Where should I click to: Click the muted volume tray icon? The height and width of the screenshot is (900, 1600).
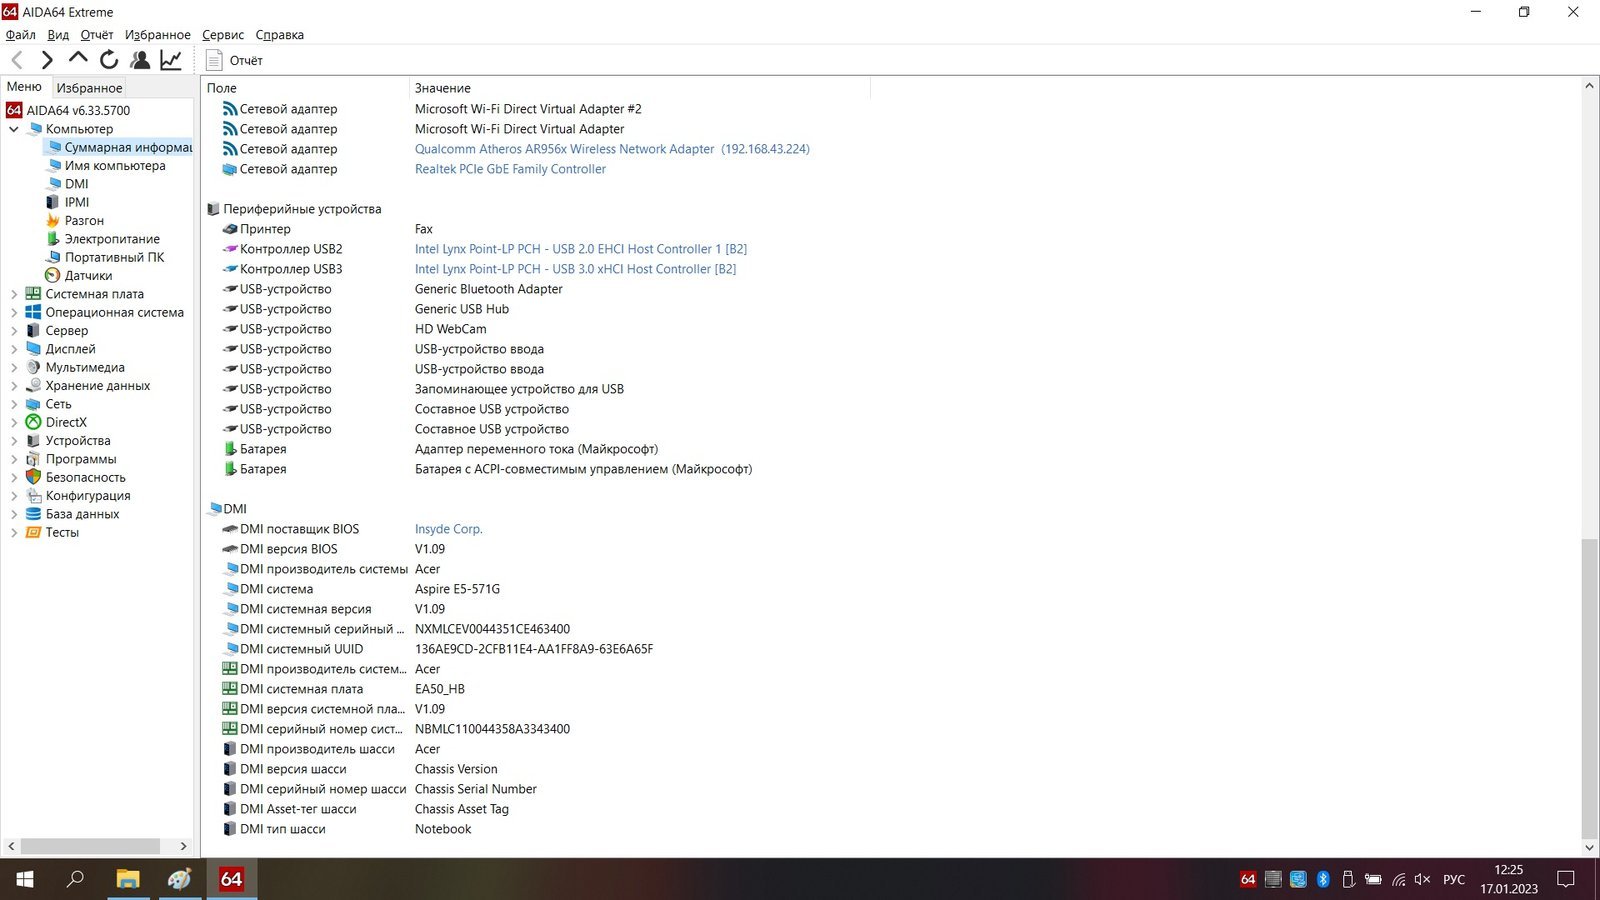point(1423,879)
